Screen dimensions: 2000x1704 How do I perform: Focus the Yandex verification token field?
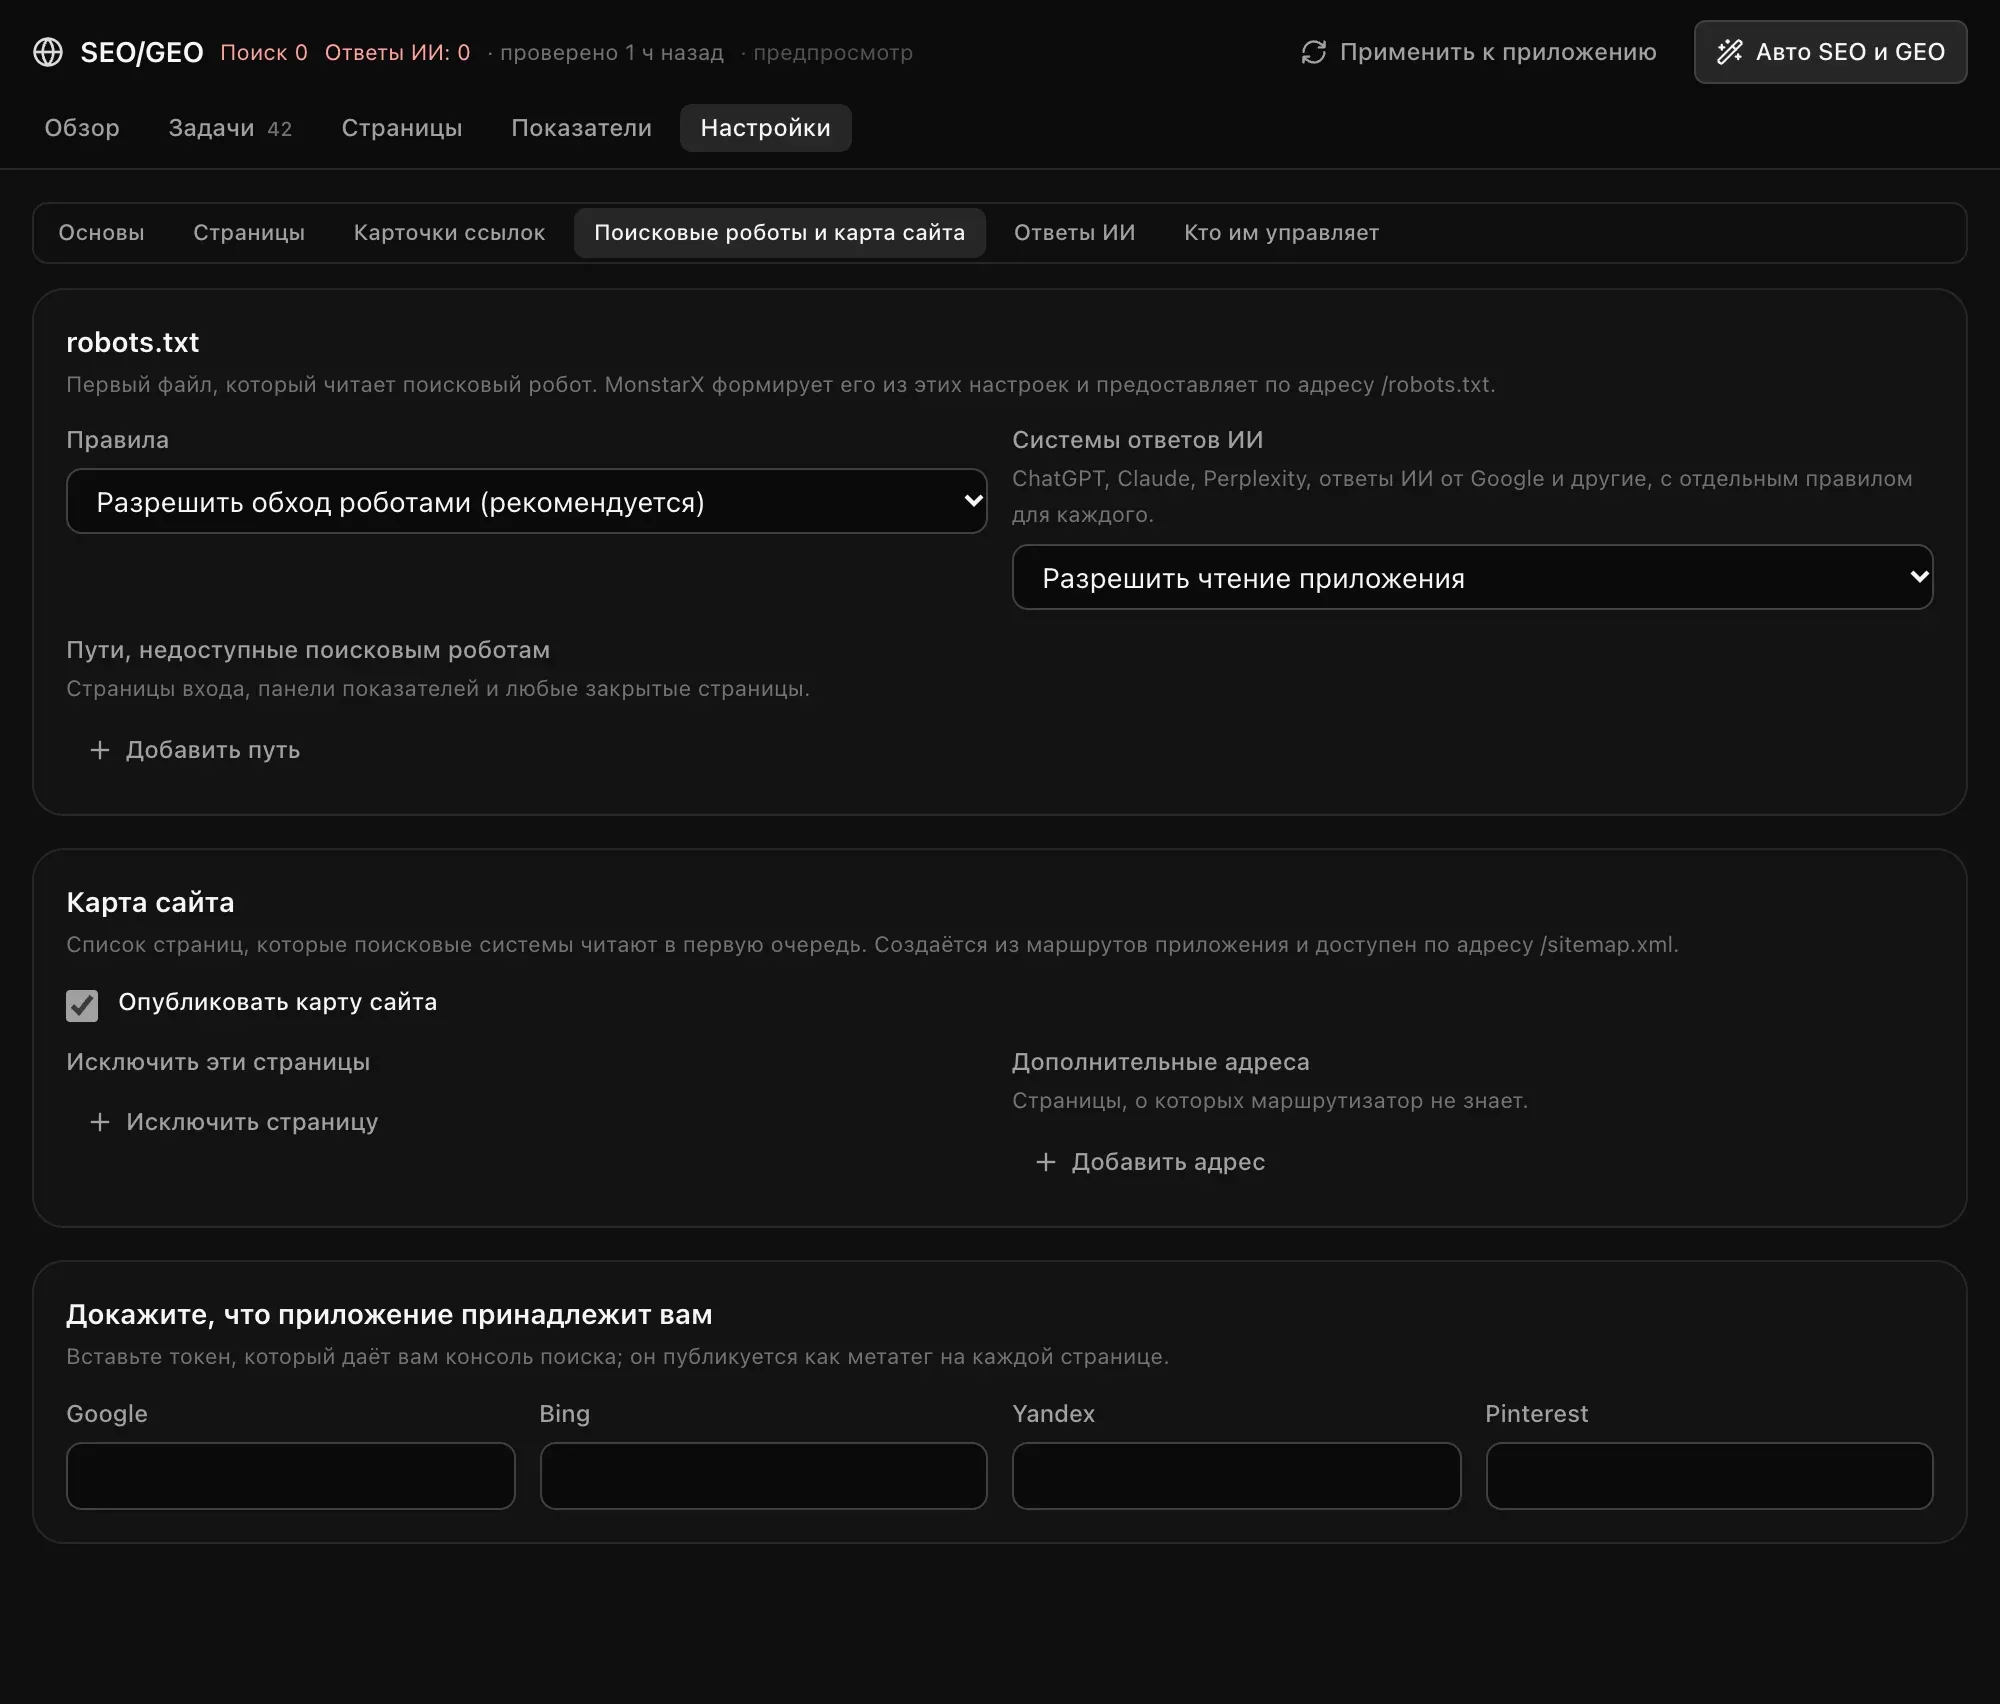pyautogui.click(x=1236, y=1476)
